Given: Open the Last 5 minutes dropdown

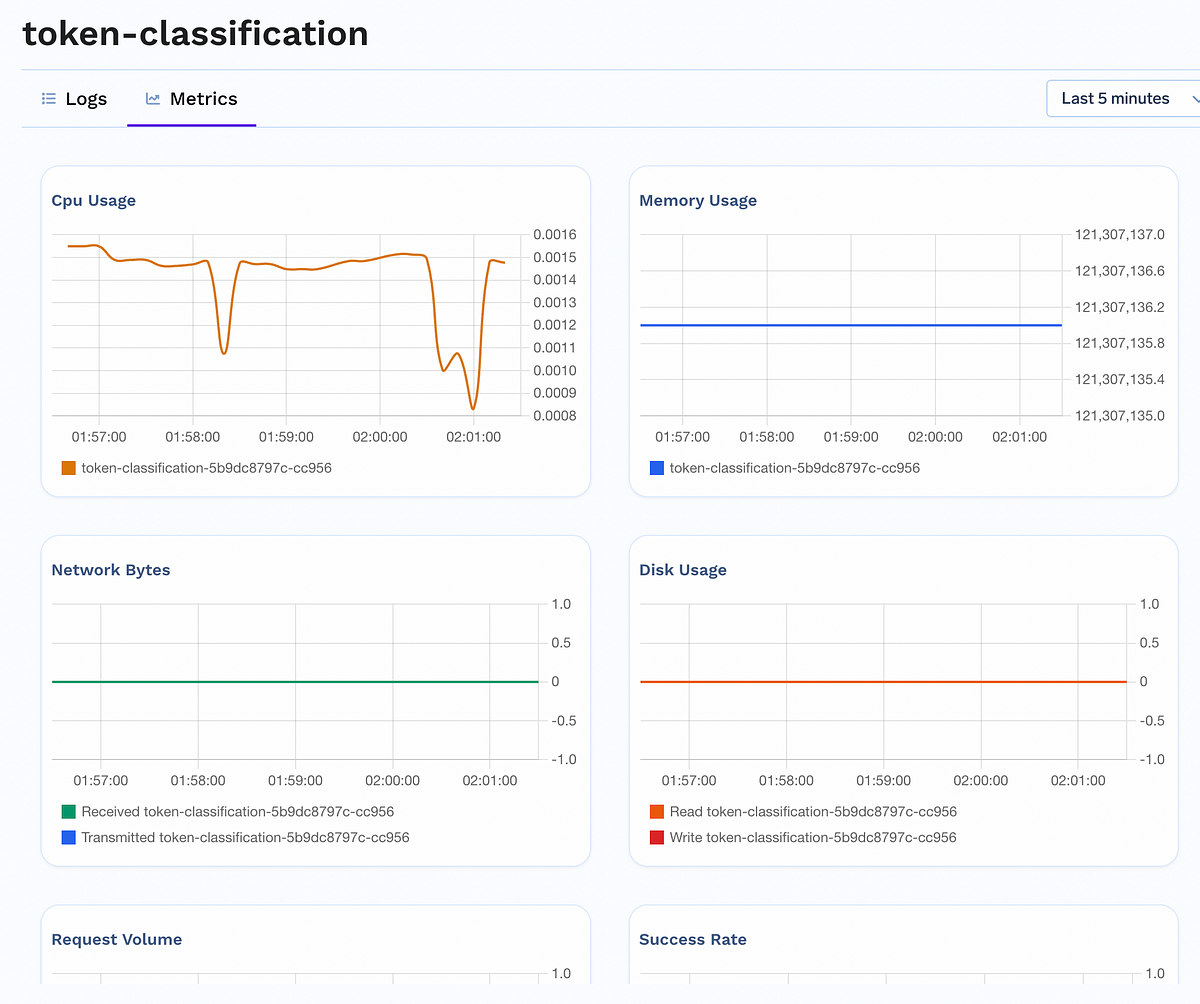Looking at the screenshot, I should 1123,99.
